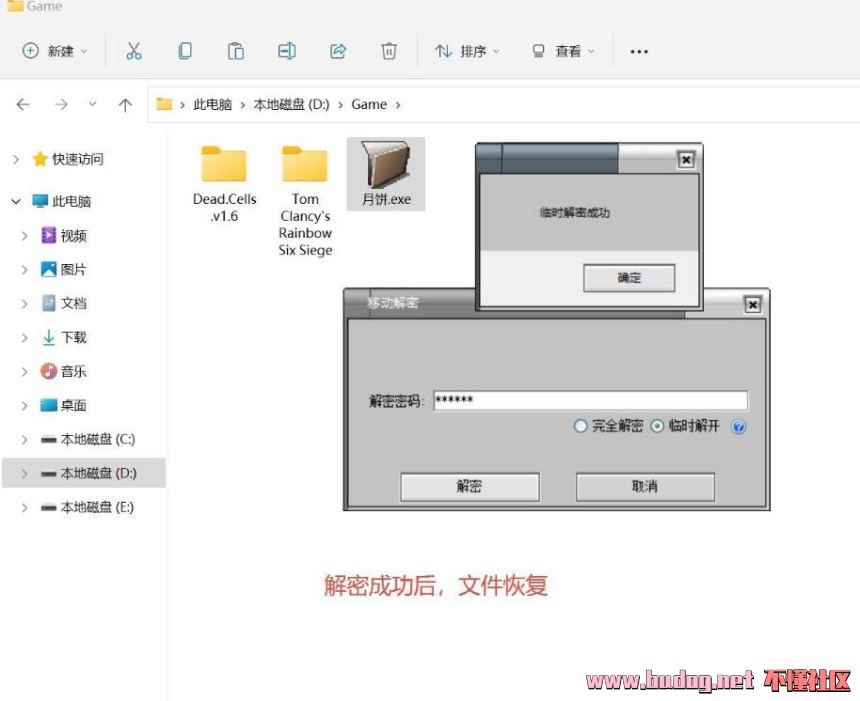Click the Cut scissors icon in toolbar

click(134, 51)
